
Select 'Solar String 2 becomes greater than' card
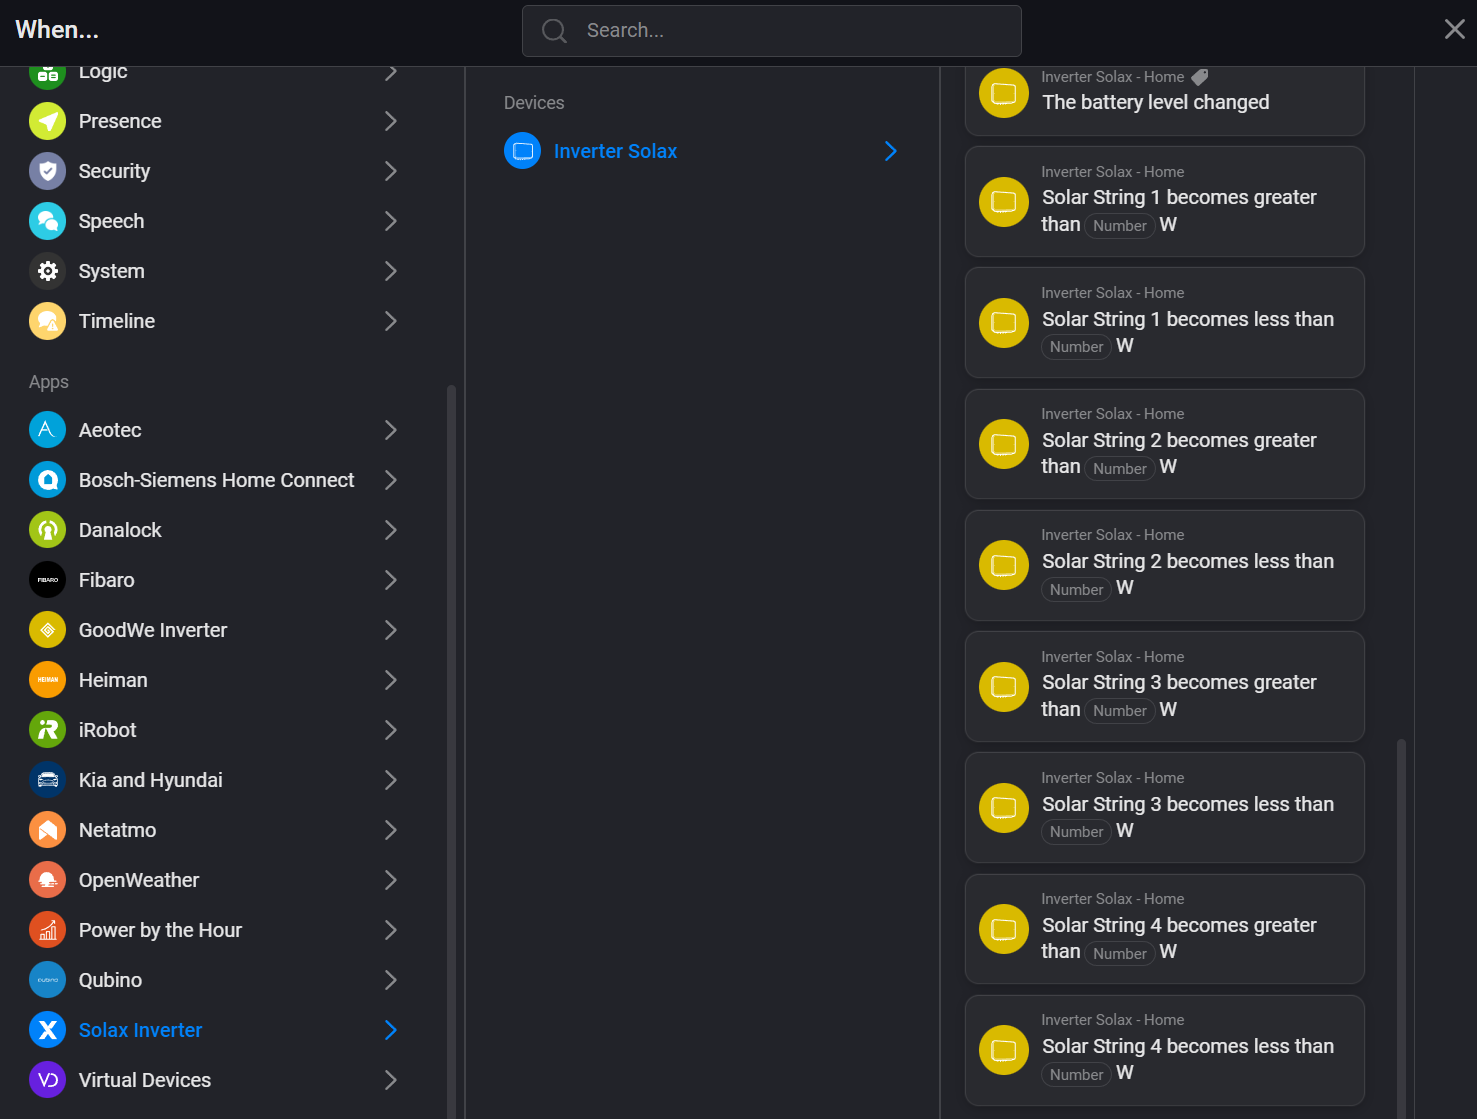click(1164, 444)
